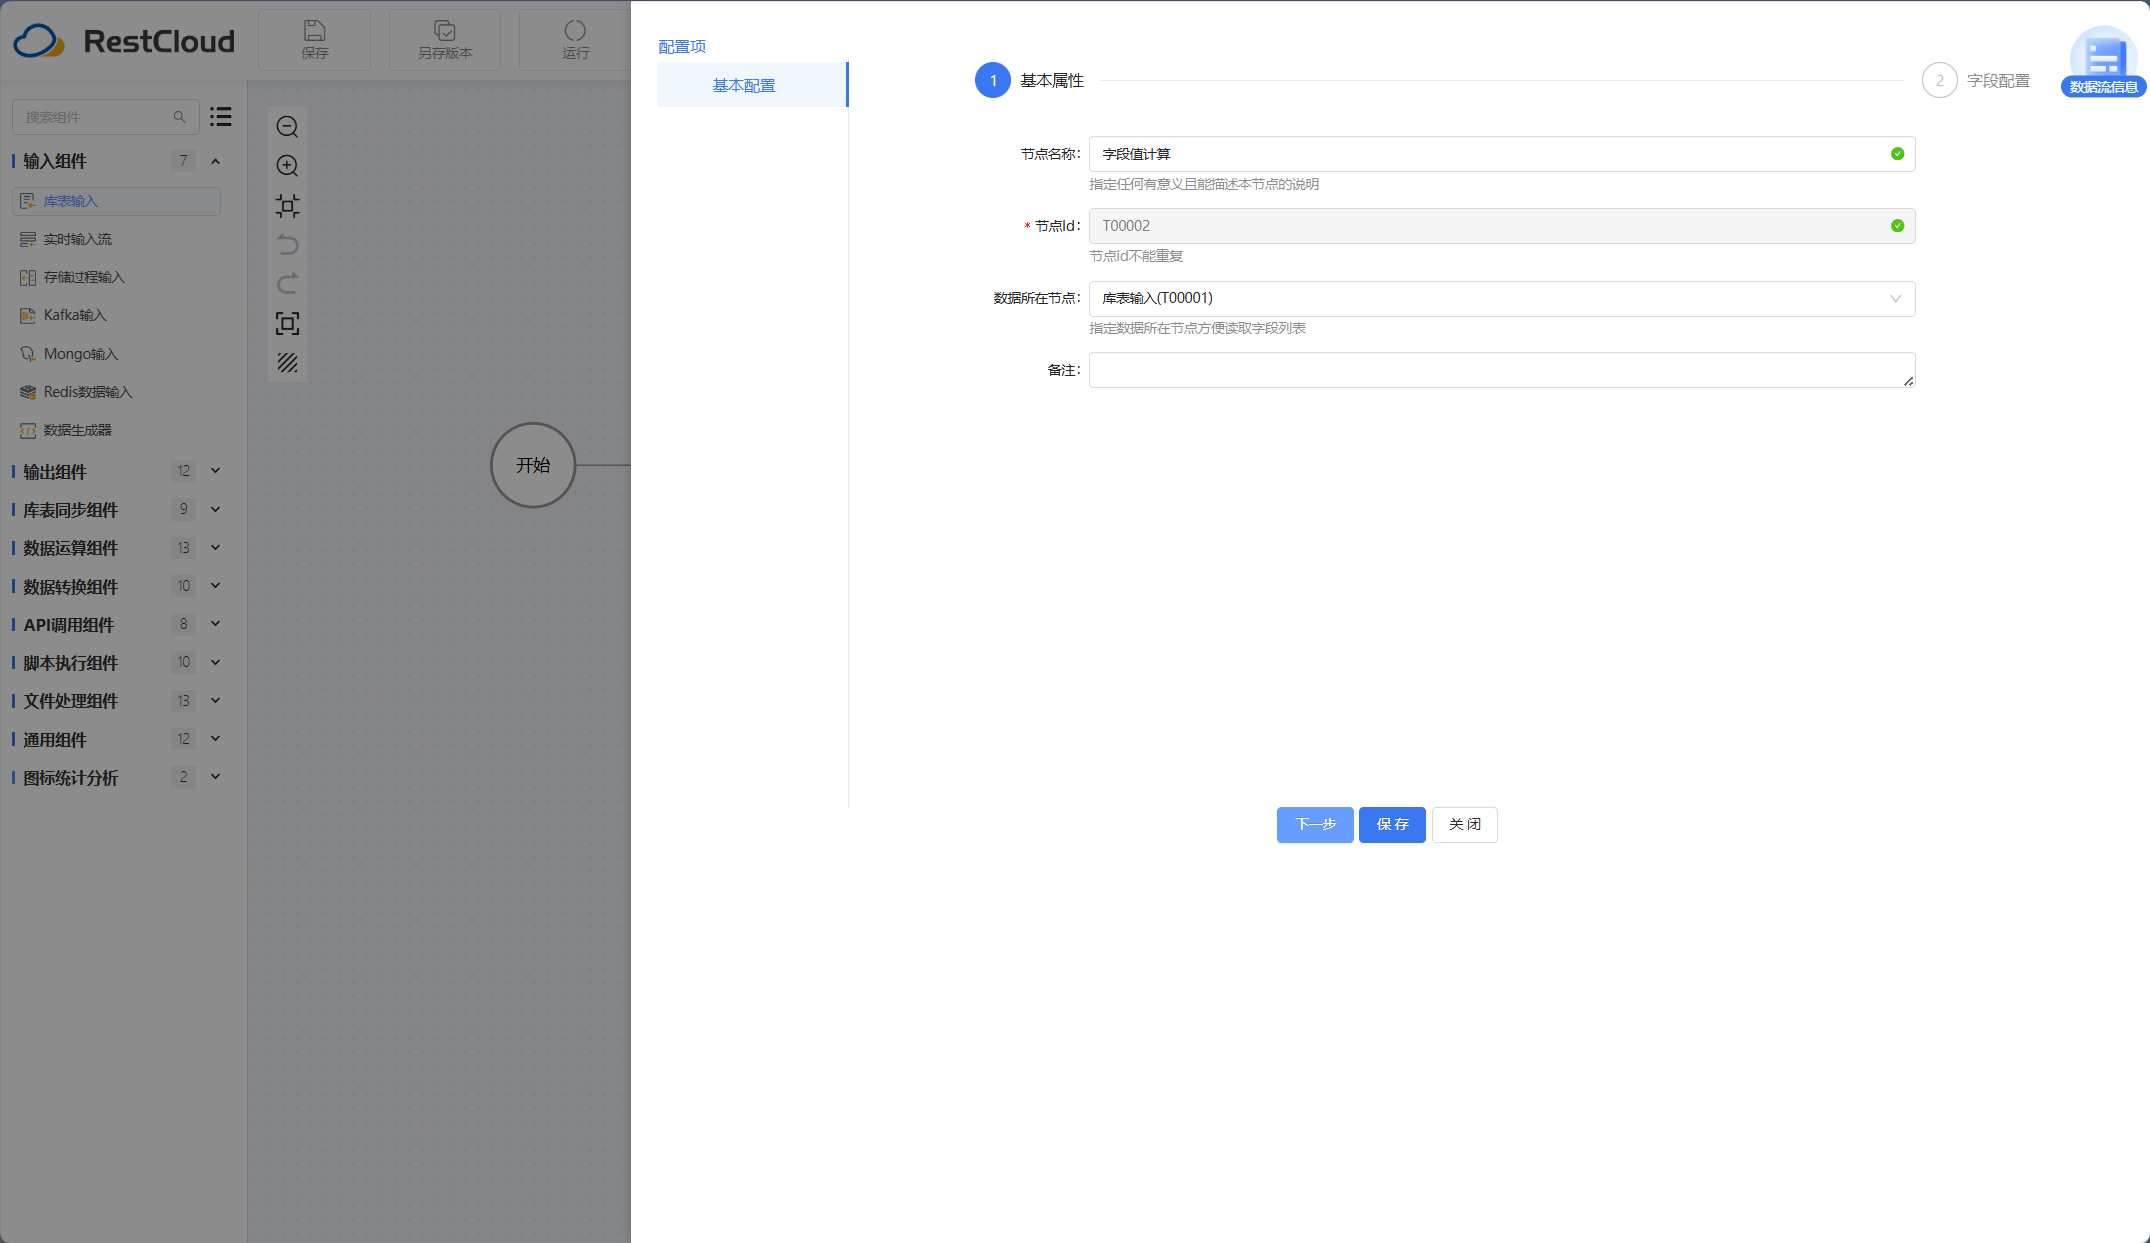Focus the 备注 textarea
Viewport: 2150px width, 1243px height.
pyautogui.click(x=1502, y=370)
